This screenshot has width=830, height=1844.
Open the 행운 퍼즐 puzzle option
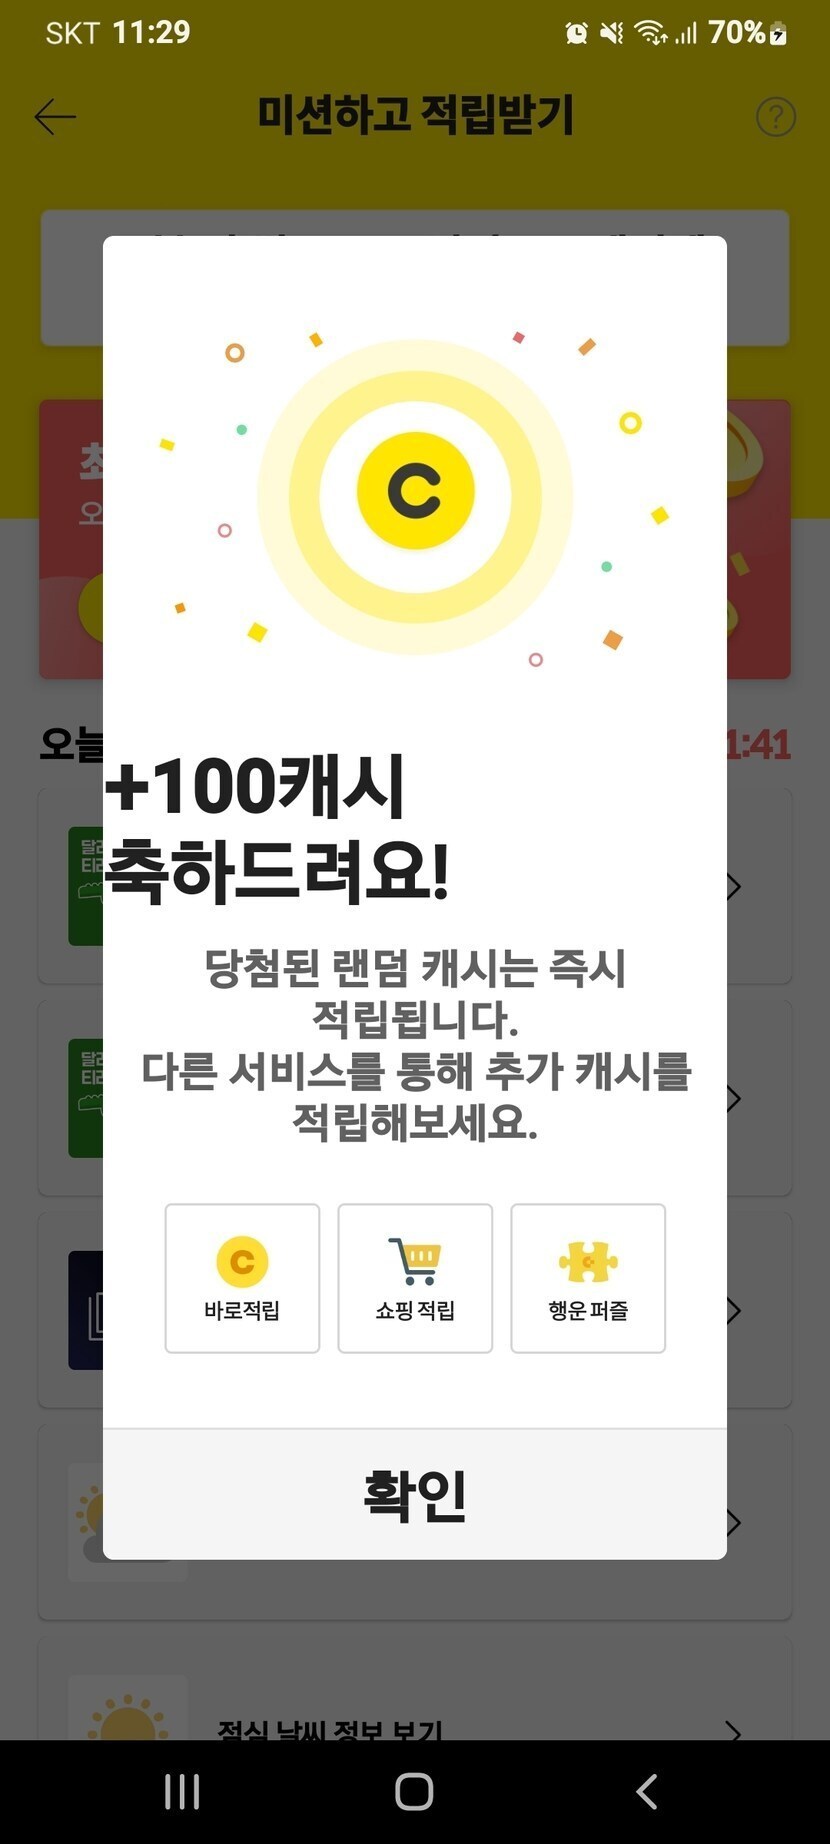click(x=588, y=1278)
